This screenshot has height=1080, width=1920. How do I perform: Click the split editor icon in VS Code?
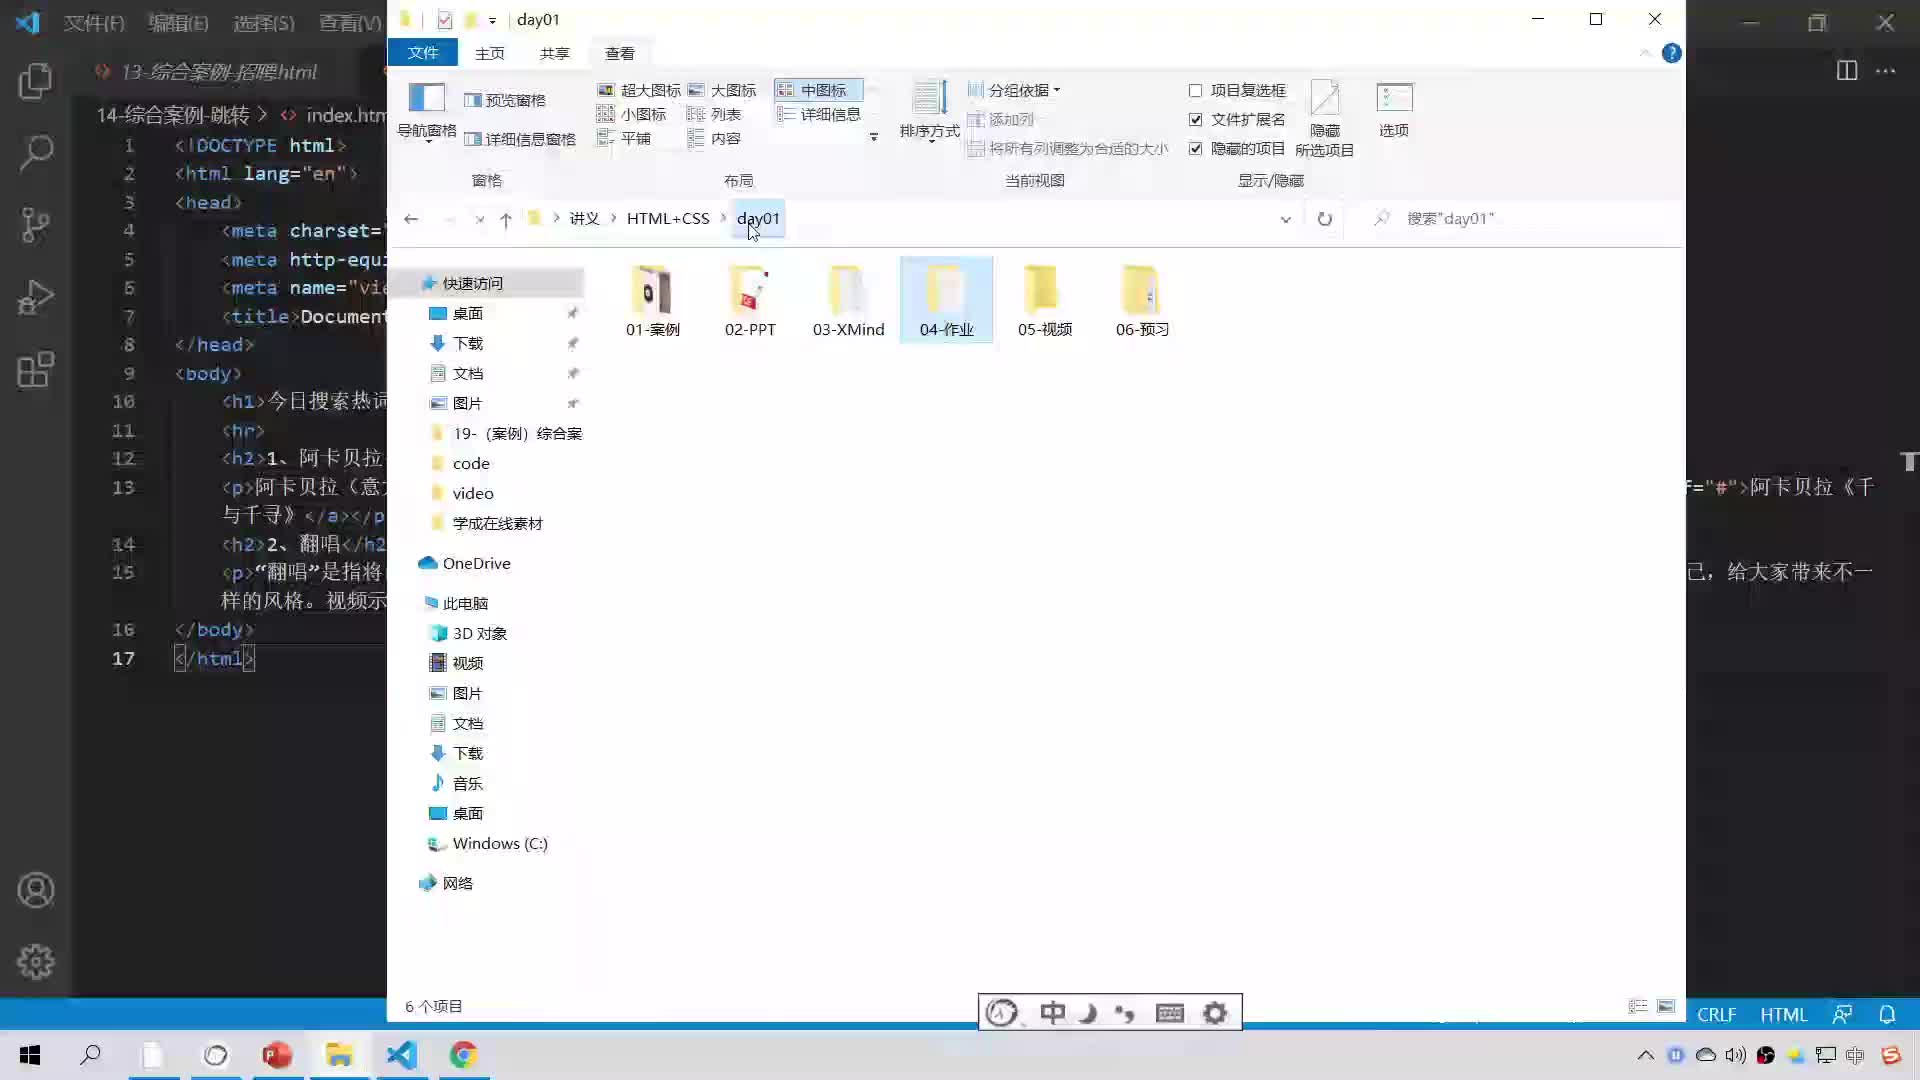(1847, 71)
